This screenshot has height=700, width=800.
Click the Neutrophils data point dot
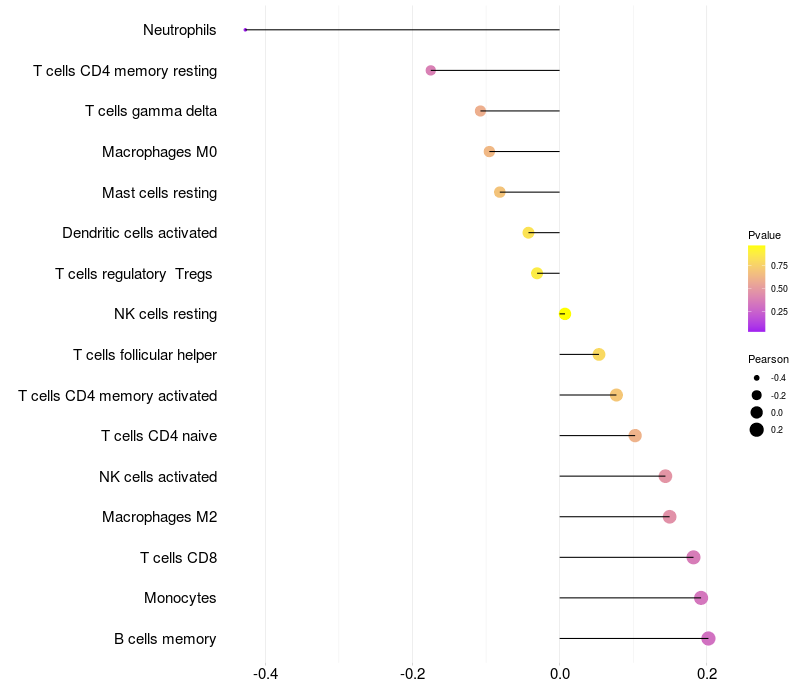pyautogui.click(x=245, y=30)
